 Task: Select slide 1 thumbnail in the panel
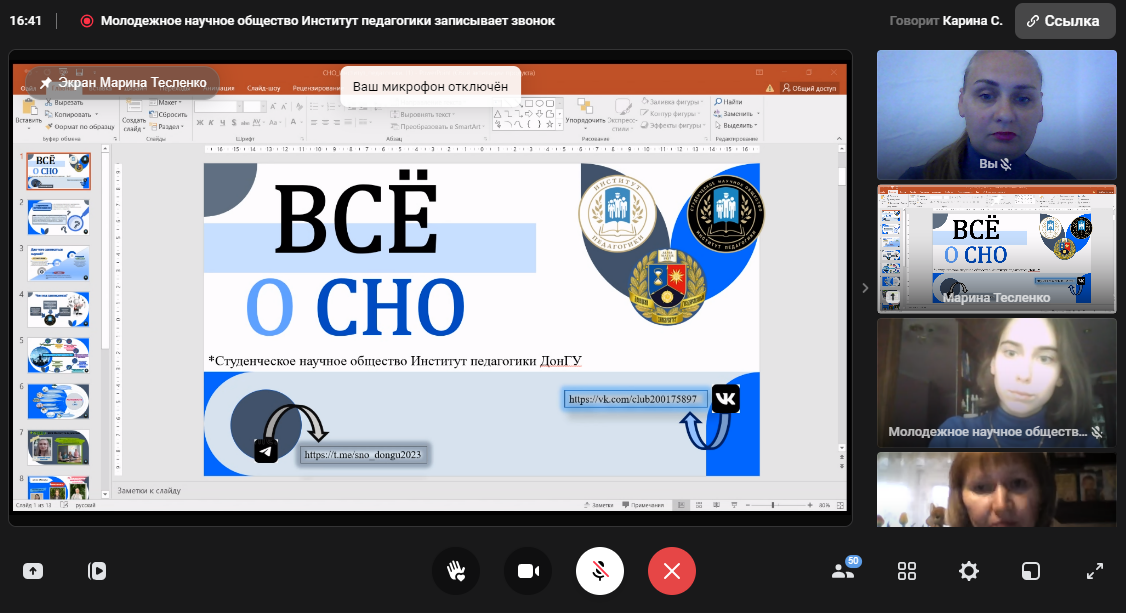tap(58, 171)
